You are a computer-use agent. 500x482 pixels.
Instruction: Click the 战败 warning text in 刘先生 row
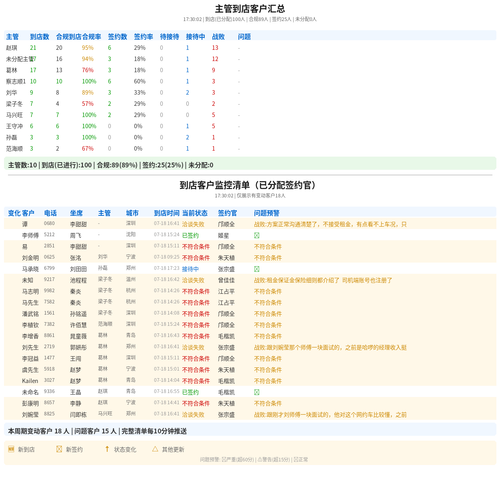click(x=330, y=347)
